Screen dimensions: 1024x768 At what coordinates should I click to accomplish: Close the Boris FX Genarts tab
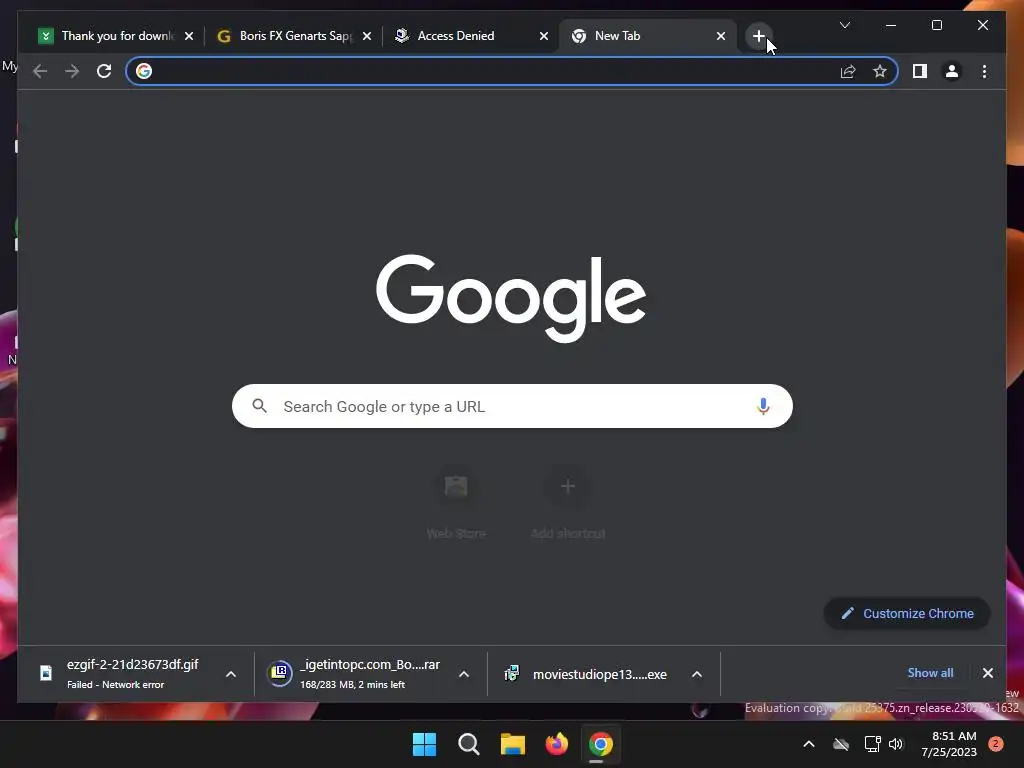[367, 36]
